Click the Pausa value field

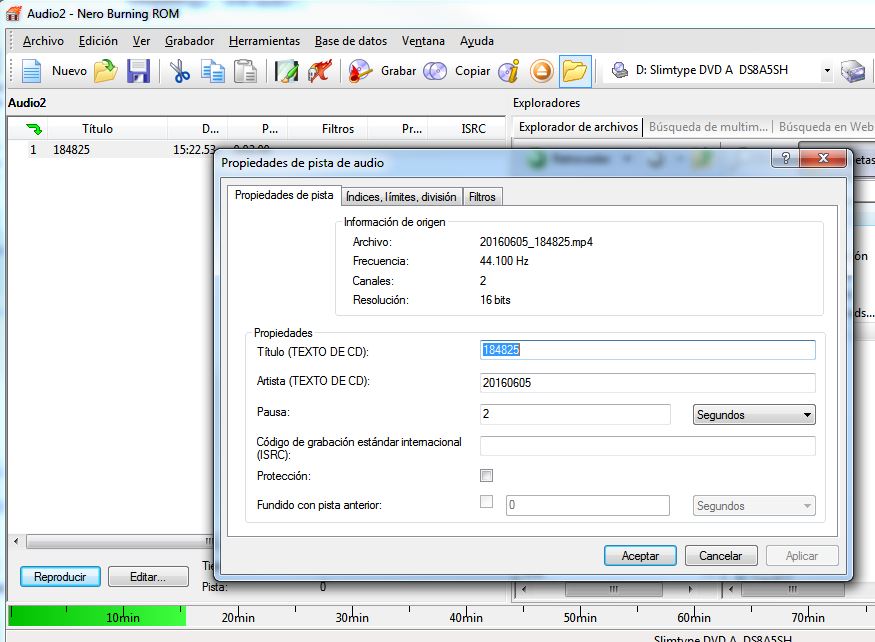click(575, 414)
